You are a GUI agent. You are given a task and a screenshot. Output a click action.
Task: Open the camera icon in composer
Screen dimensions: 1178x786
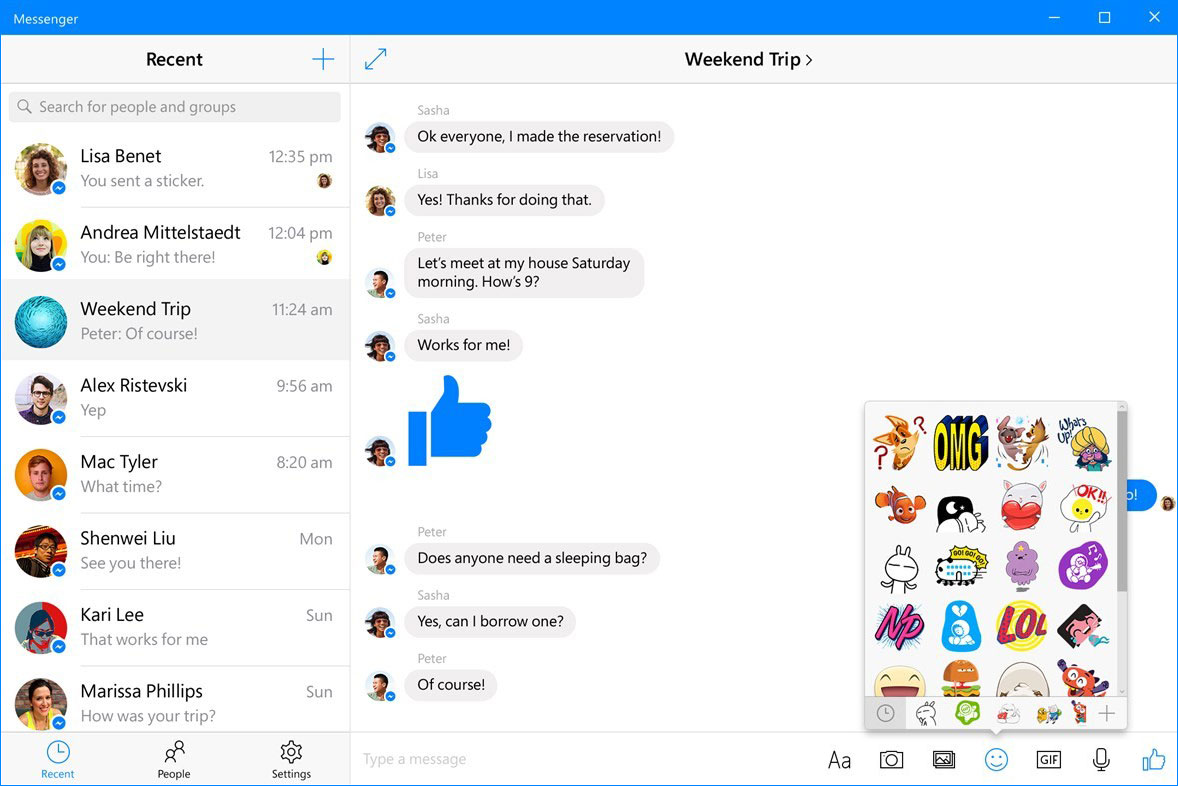(891, 760)
